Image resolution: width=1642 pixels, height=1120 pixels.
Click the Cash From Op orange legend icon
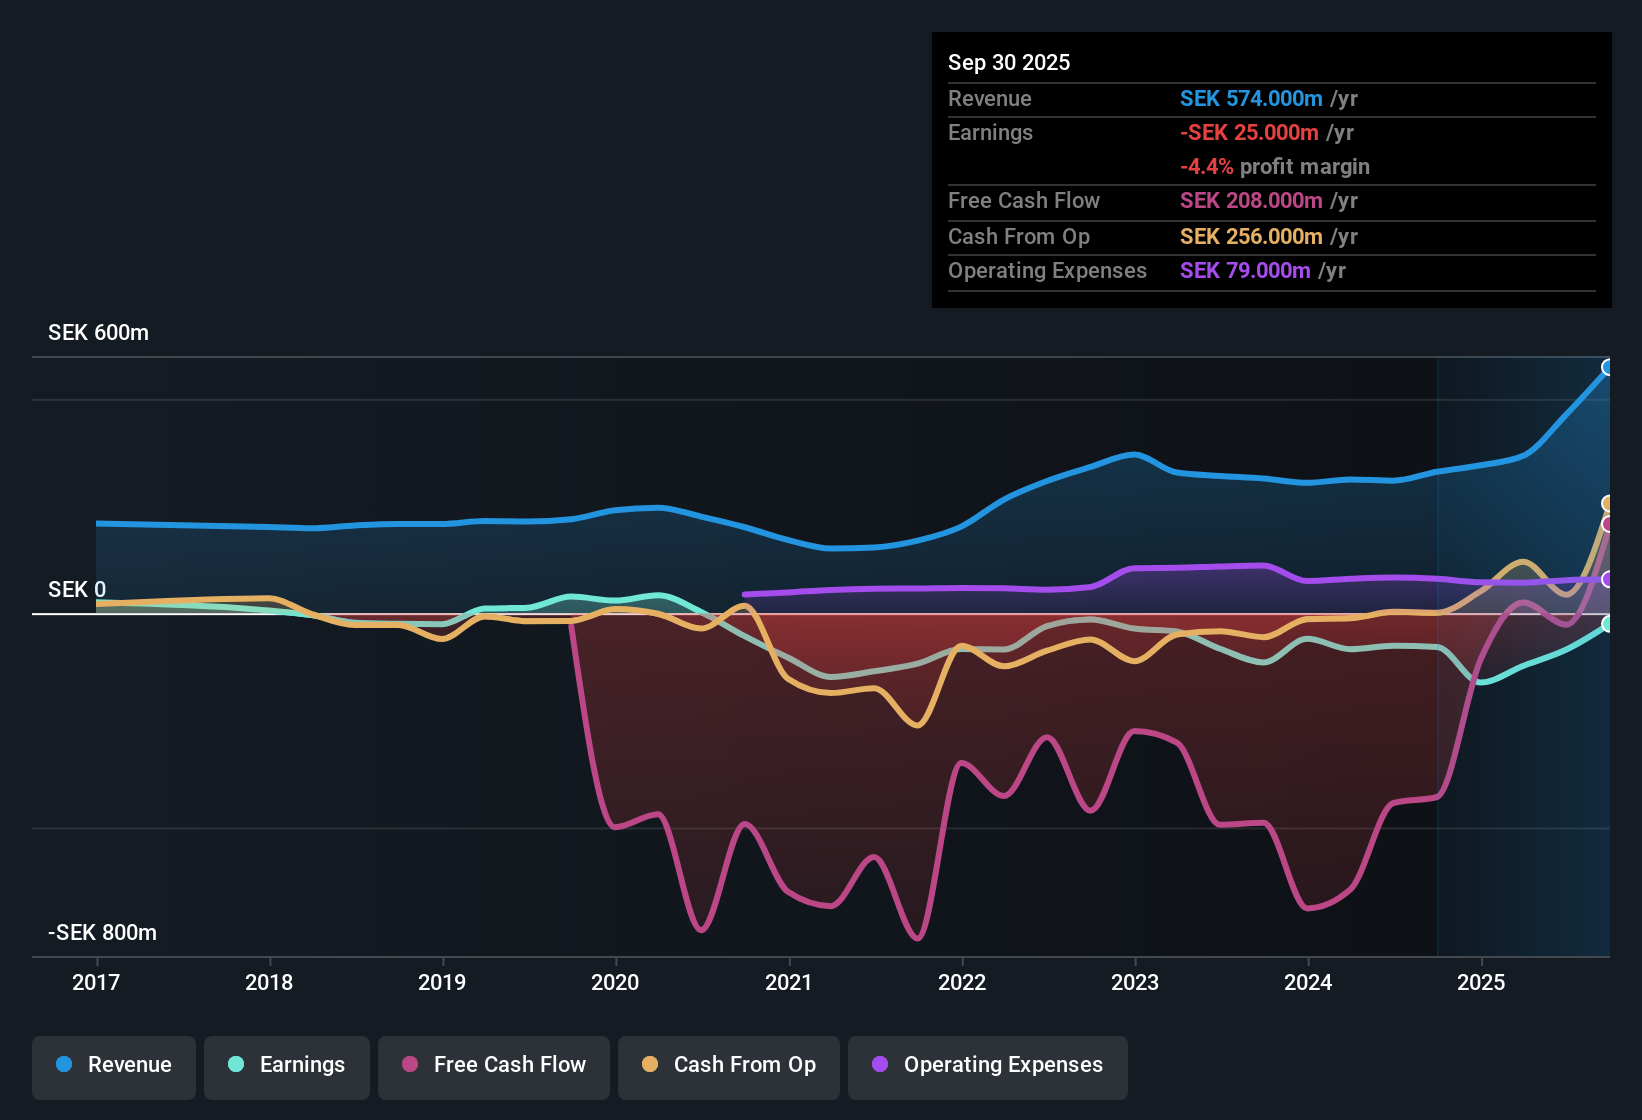tap(649, 1065)
